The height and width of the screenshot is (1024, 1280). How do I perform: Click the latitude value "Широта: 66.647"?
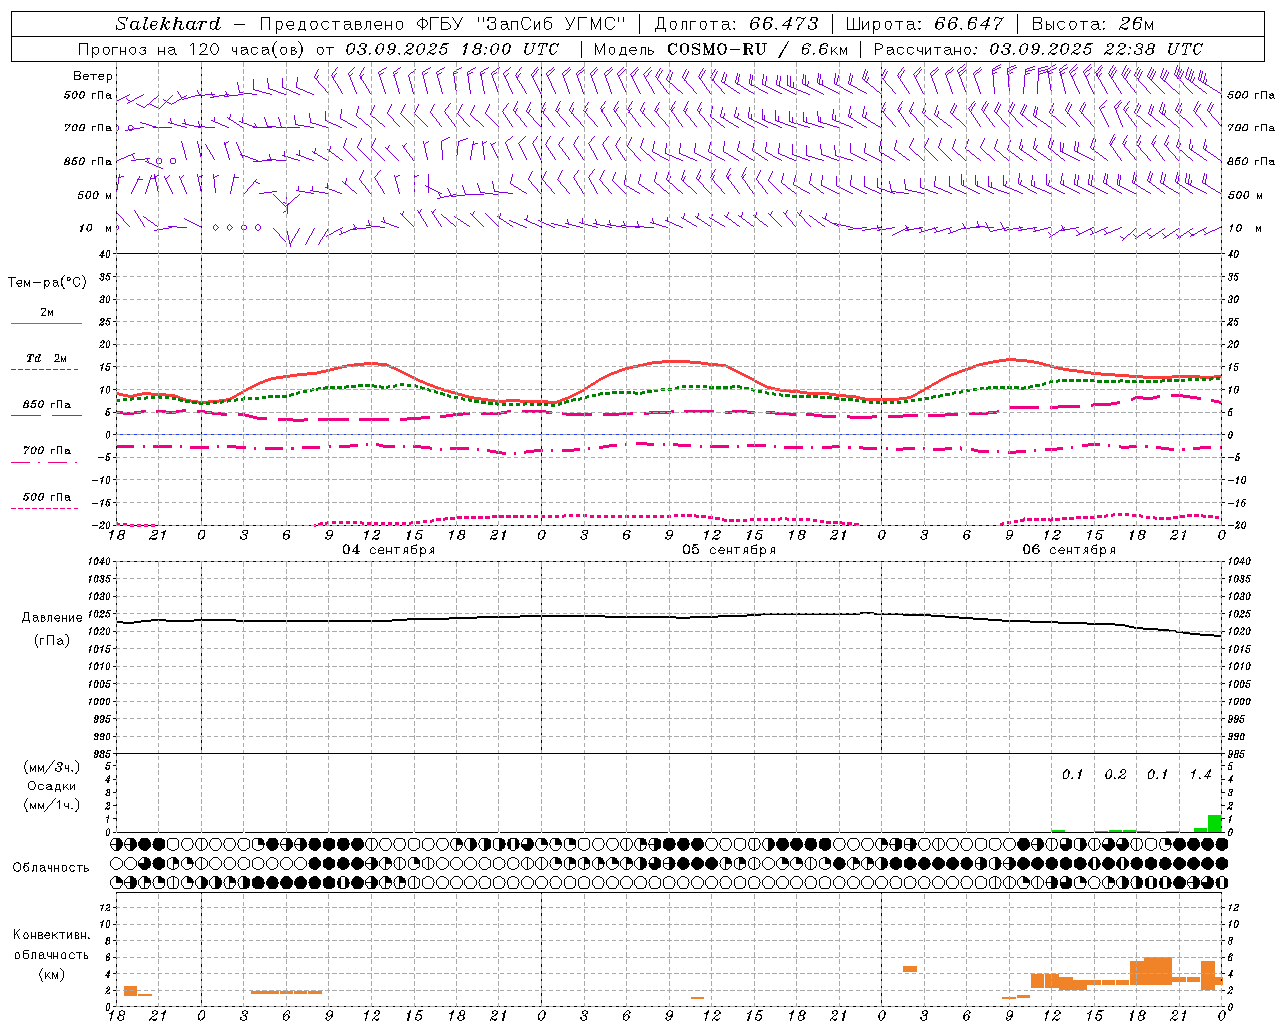[924, 24]
